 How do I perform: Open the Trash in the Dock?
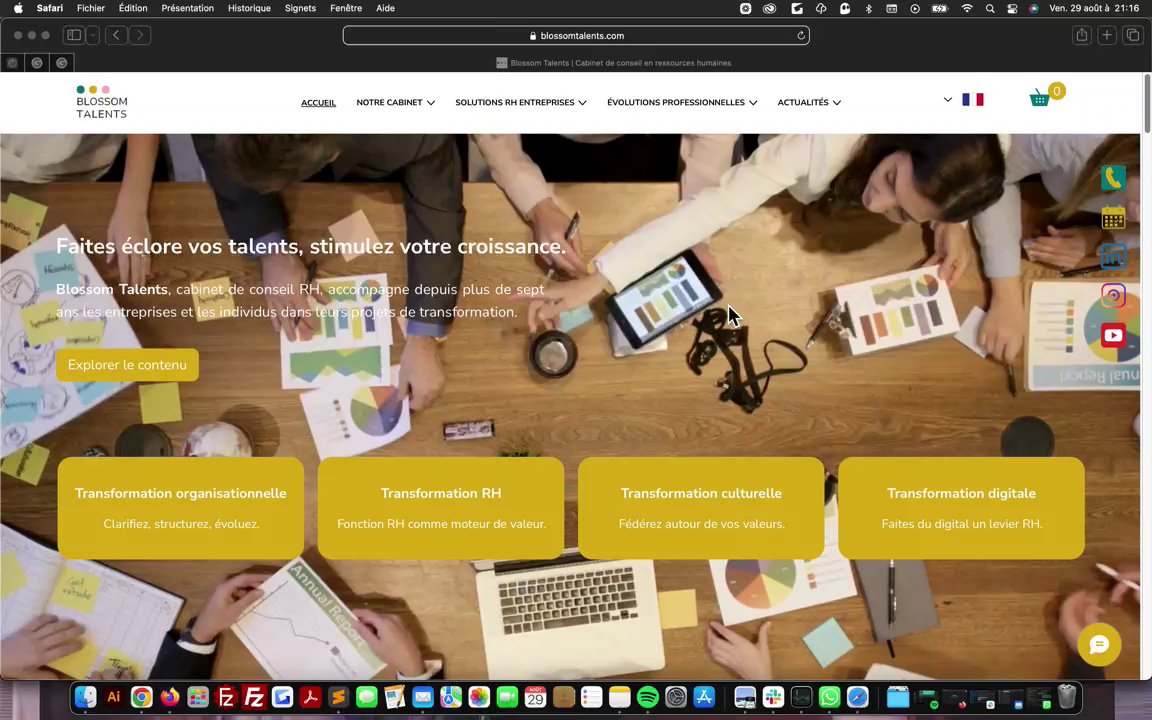[x=1067, y=696]
